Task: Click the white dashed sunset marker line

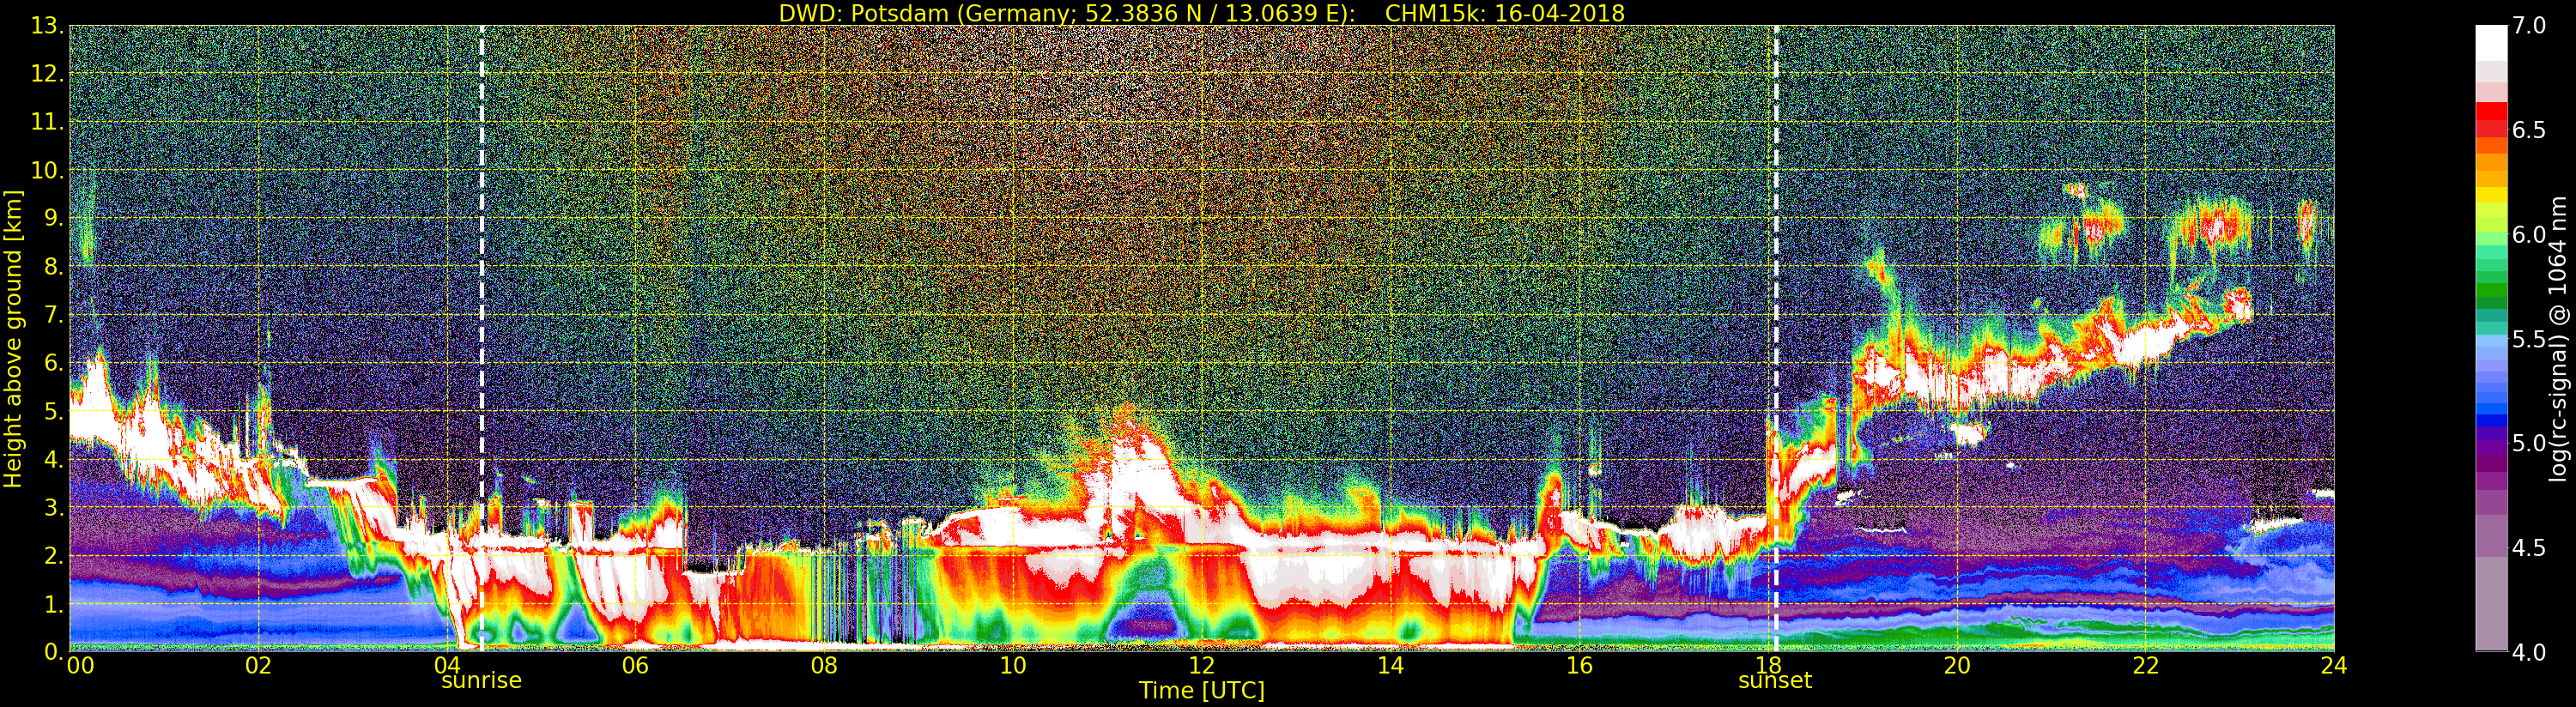Action: coord(1776,338)
